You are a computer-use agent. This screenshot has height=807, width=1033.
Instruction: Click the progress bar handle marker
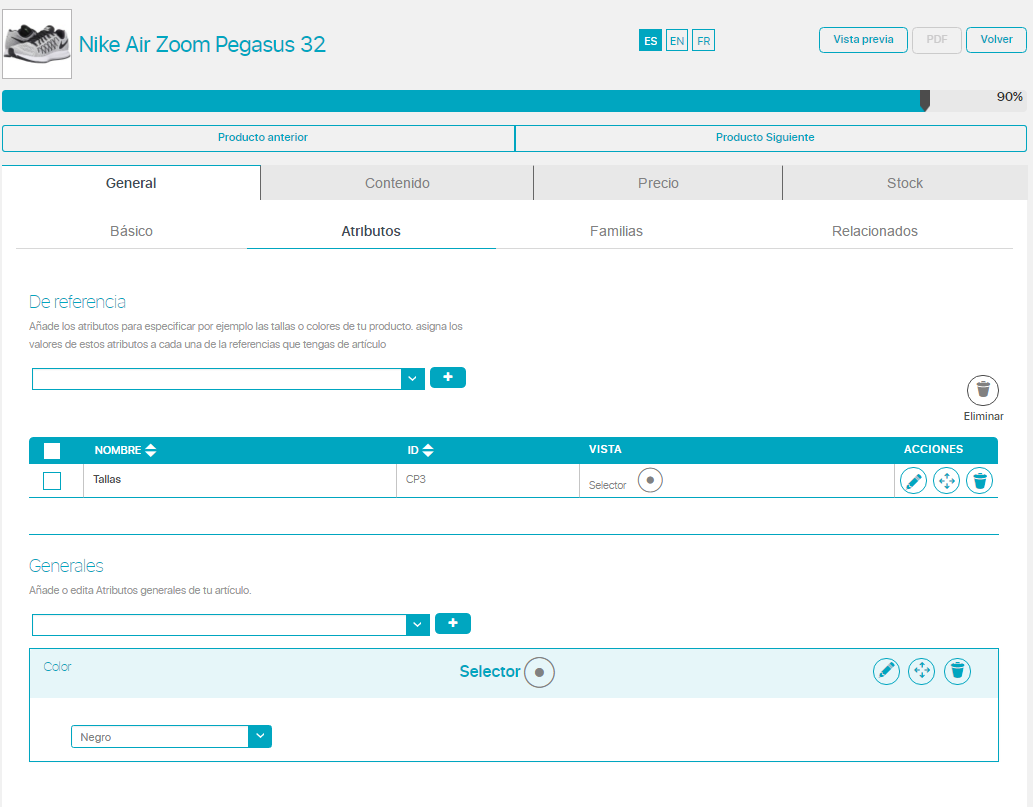(925, 101)
